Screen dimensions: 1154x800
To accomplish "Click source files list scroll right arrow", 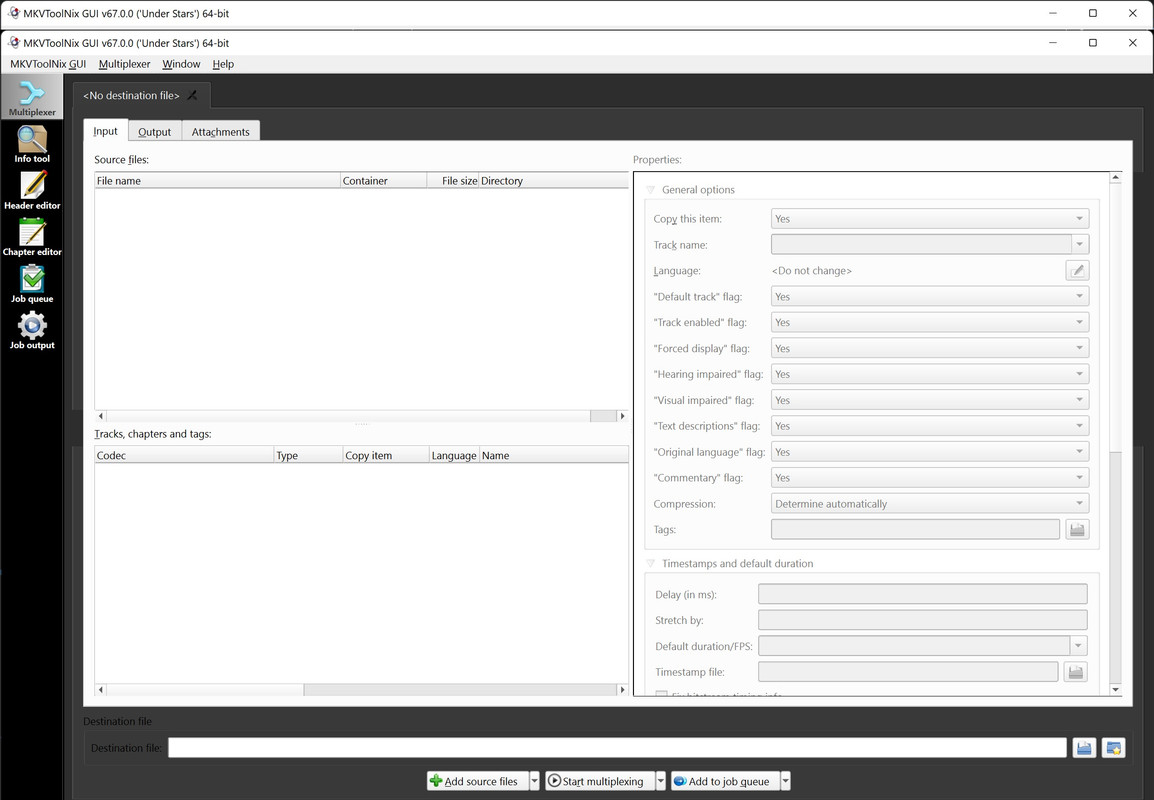I will click(622, 416).
